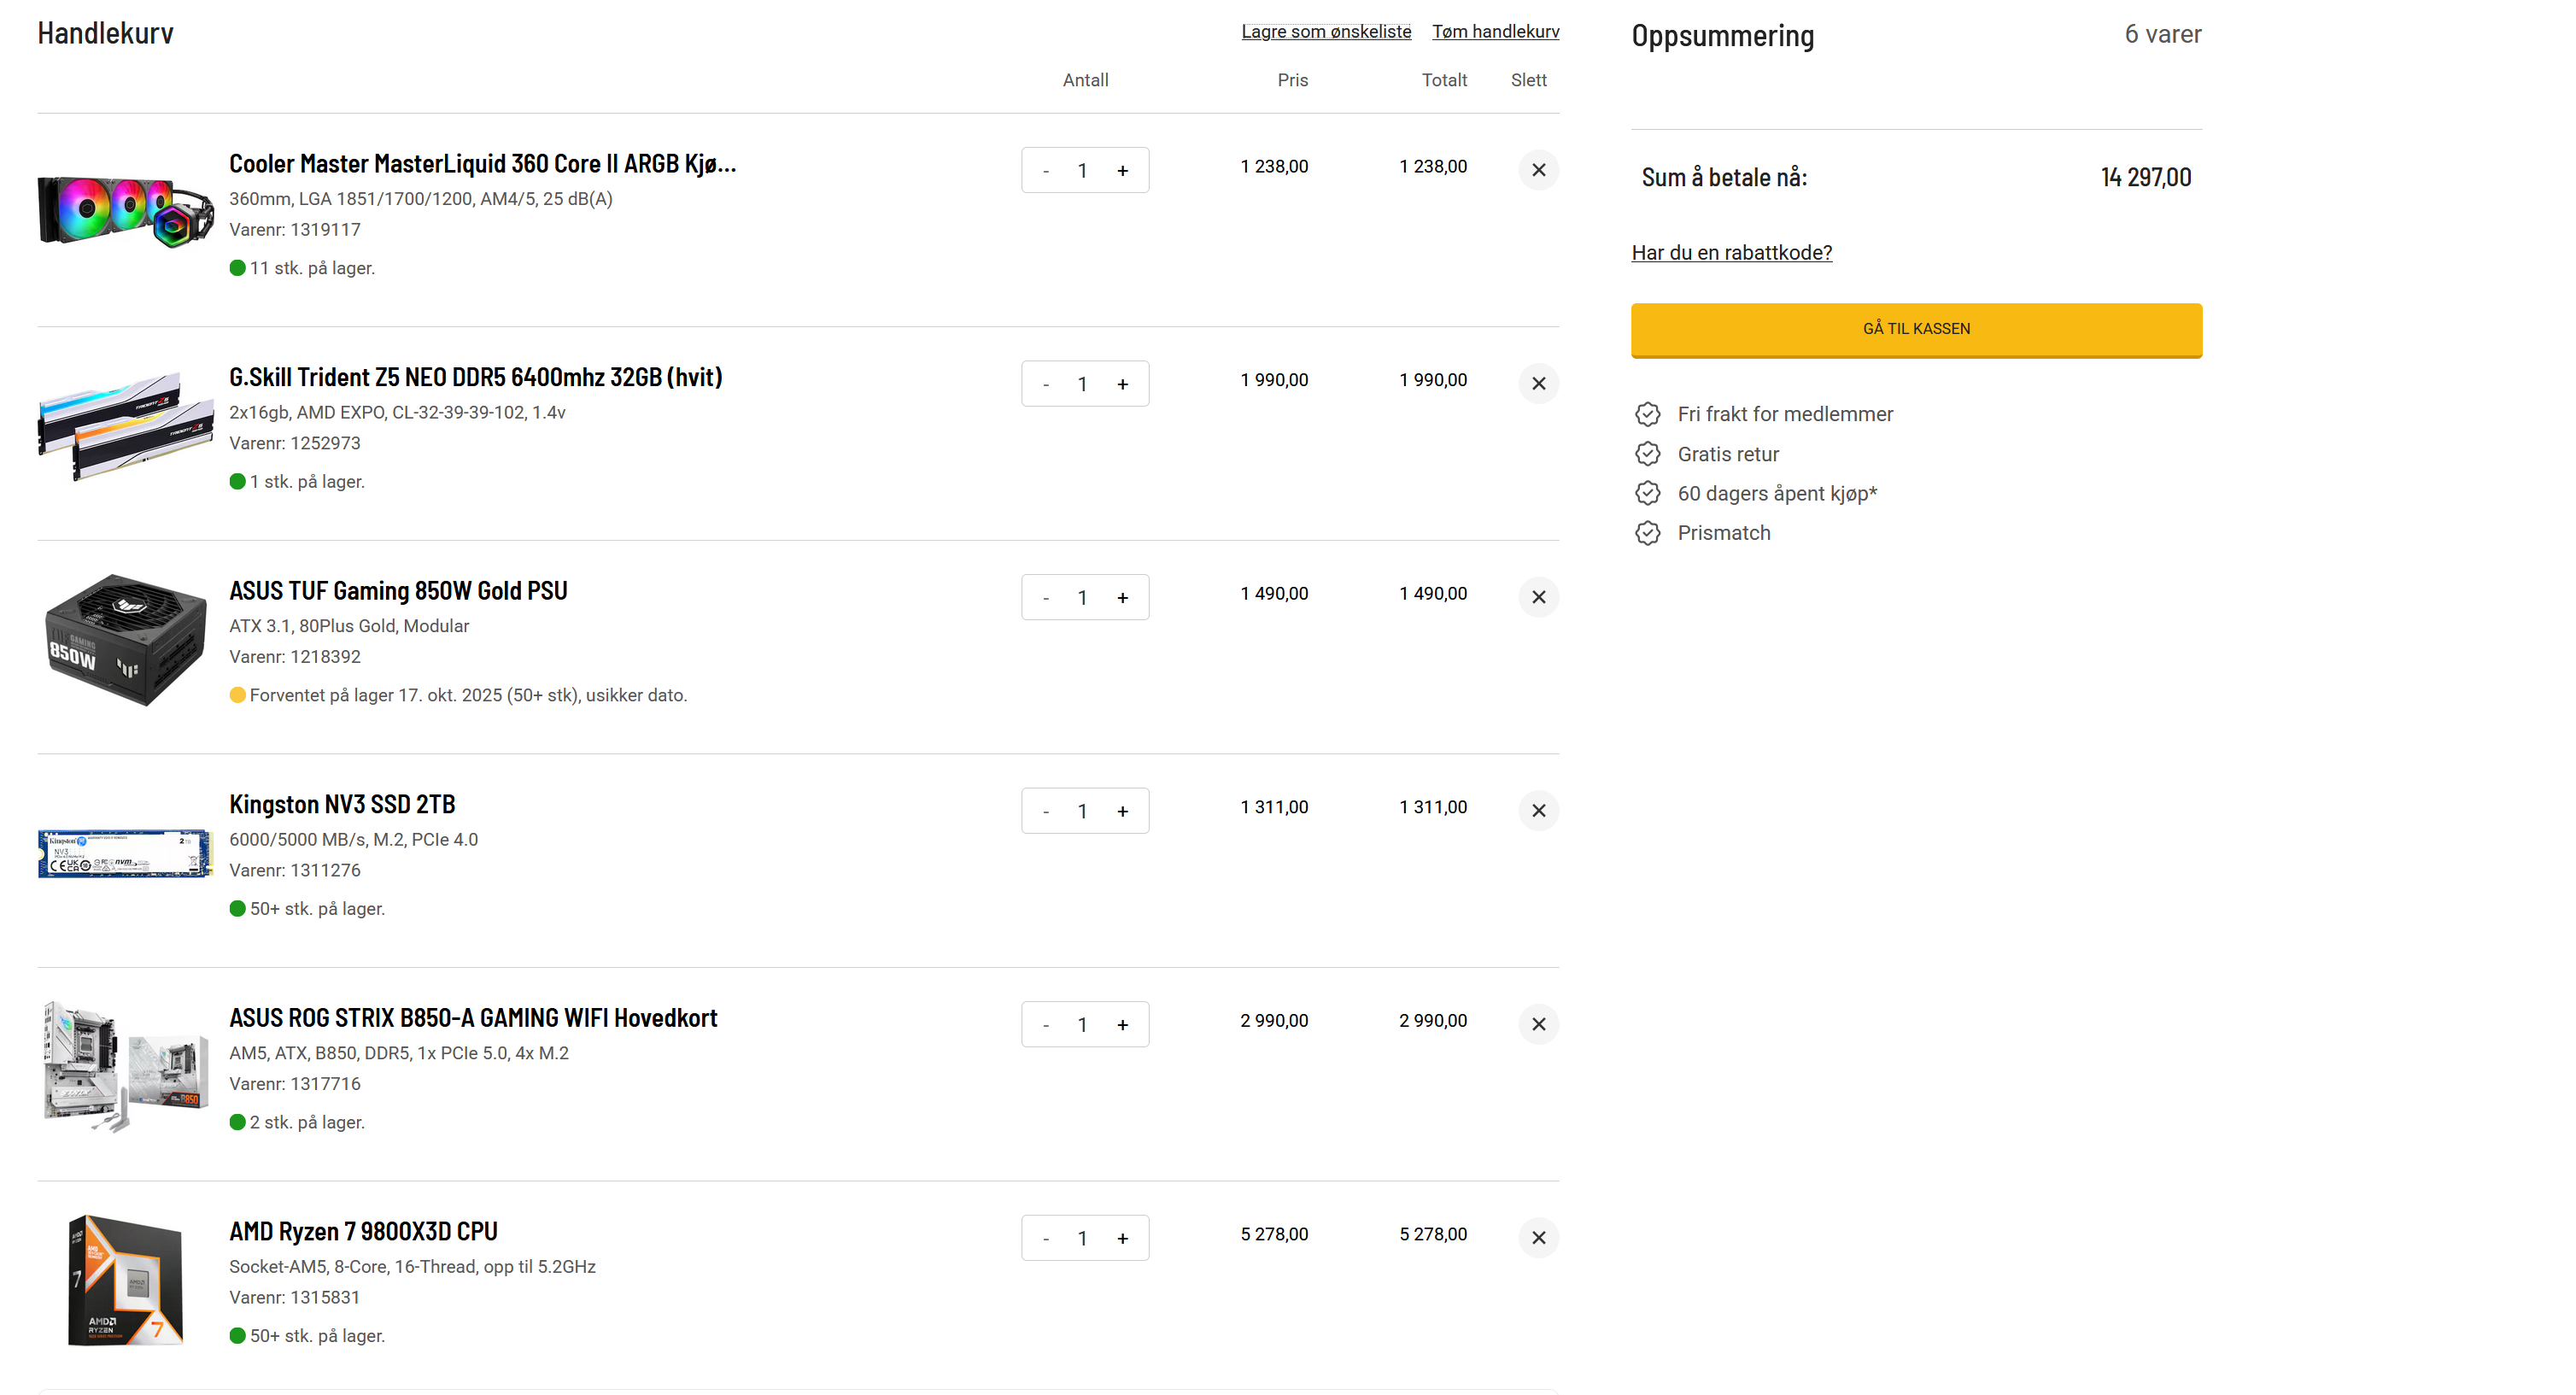Screen dimensions: 2576x1395
Task: Open ASUS TUF Gaming 850W PSU image
Action: (x=125, y=640)
